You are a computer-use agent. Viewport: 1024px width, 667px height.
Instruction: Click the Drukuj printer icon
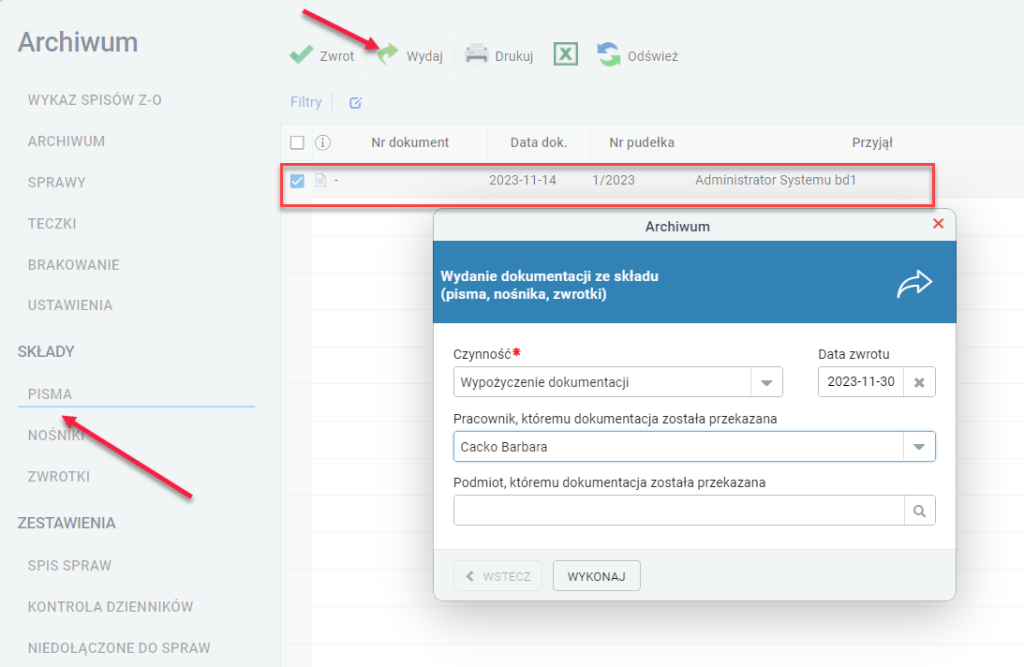pos(477,55)
